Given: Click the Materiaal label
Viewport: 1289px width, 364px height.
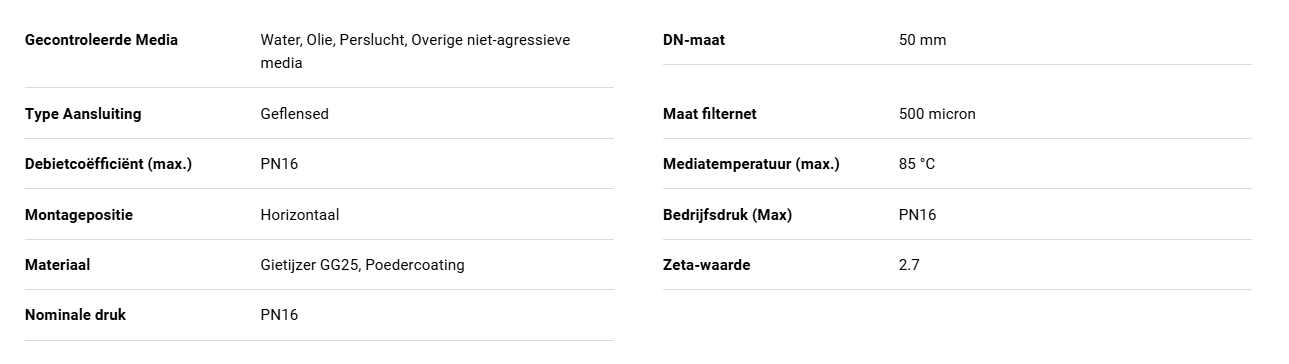Looking at the screenshot, I should click(58, 265).
